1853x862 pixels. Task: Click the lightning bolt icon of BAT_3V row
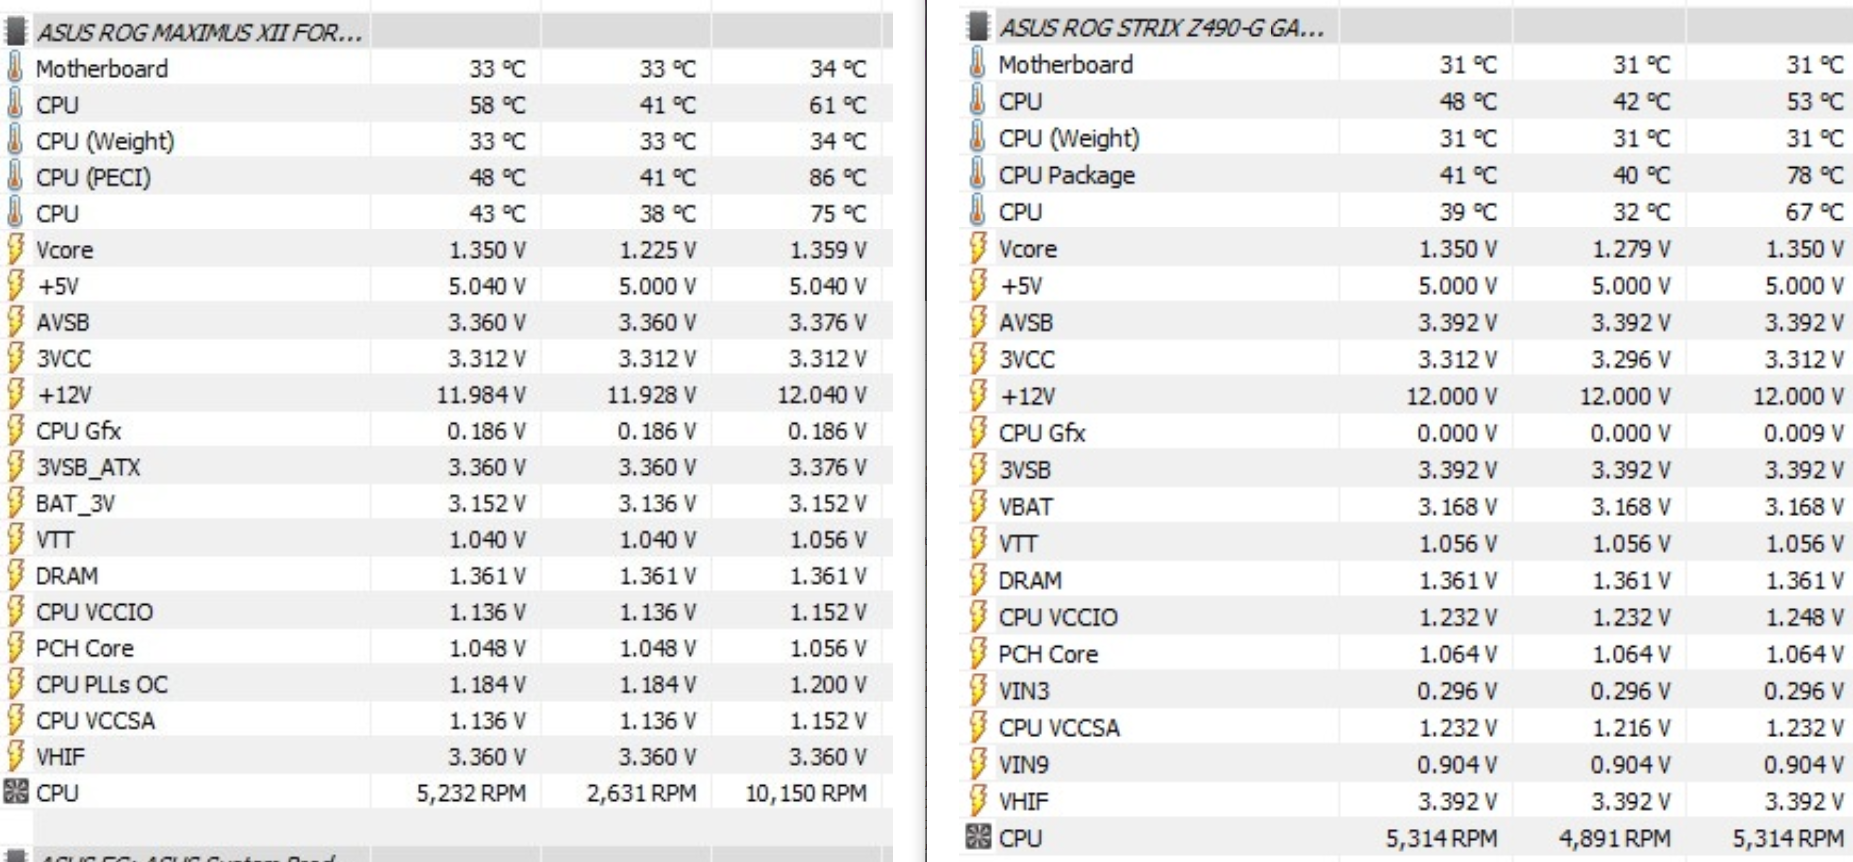(15, 503)
